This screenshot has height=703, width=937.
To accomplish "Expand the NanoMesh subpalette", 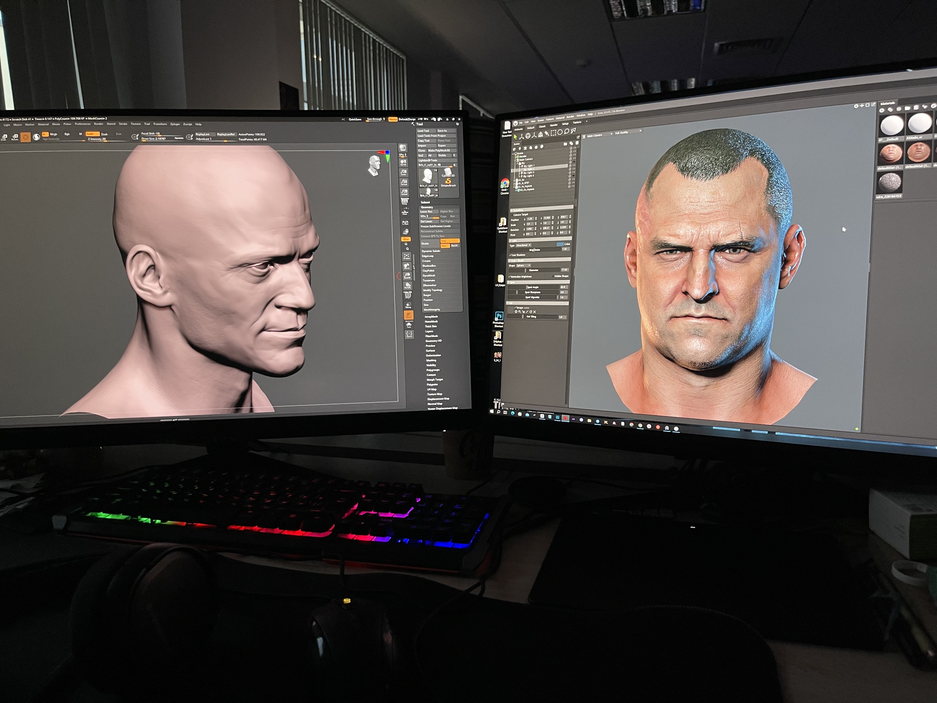I will [431, 322].
